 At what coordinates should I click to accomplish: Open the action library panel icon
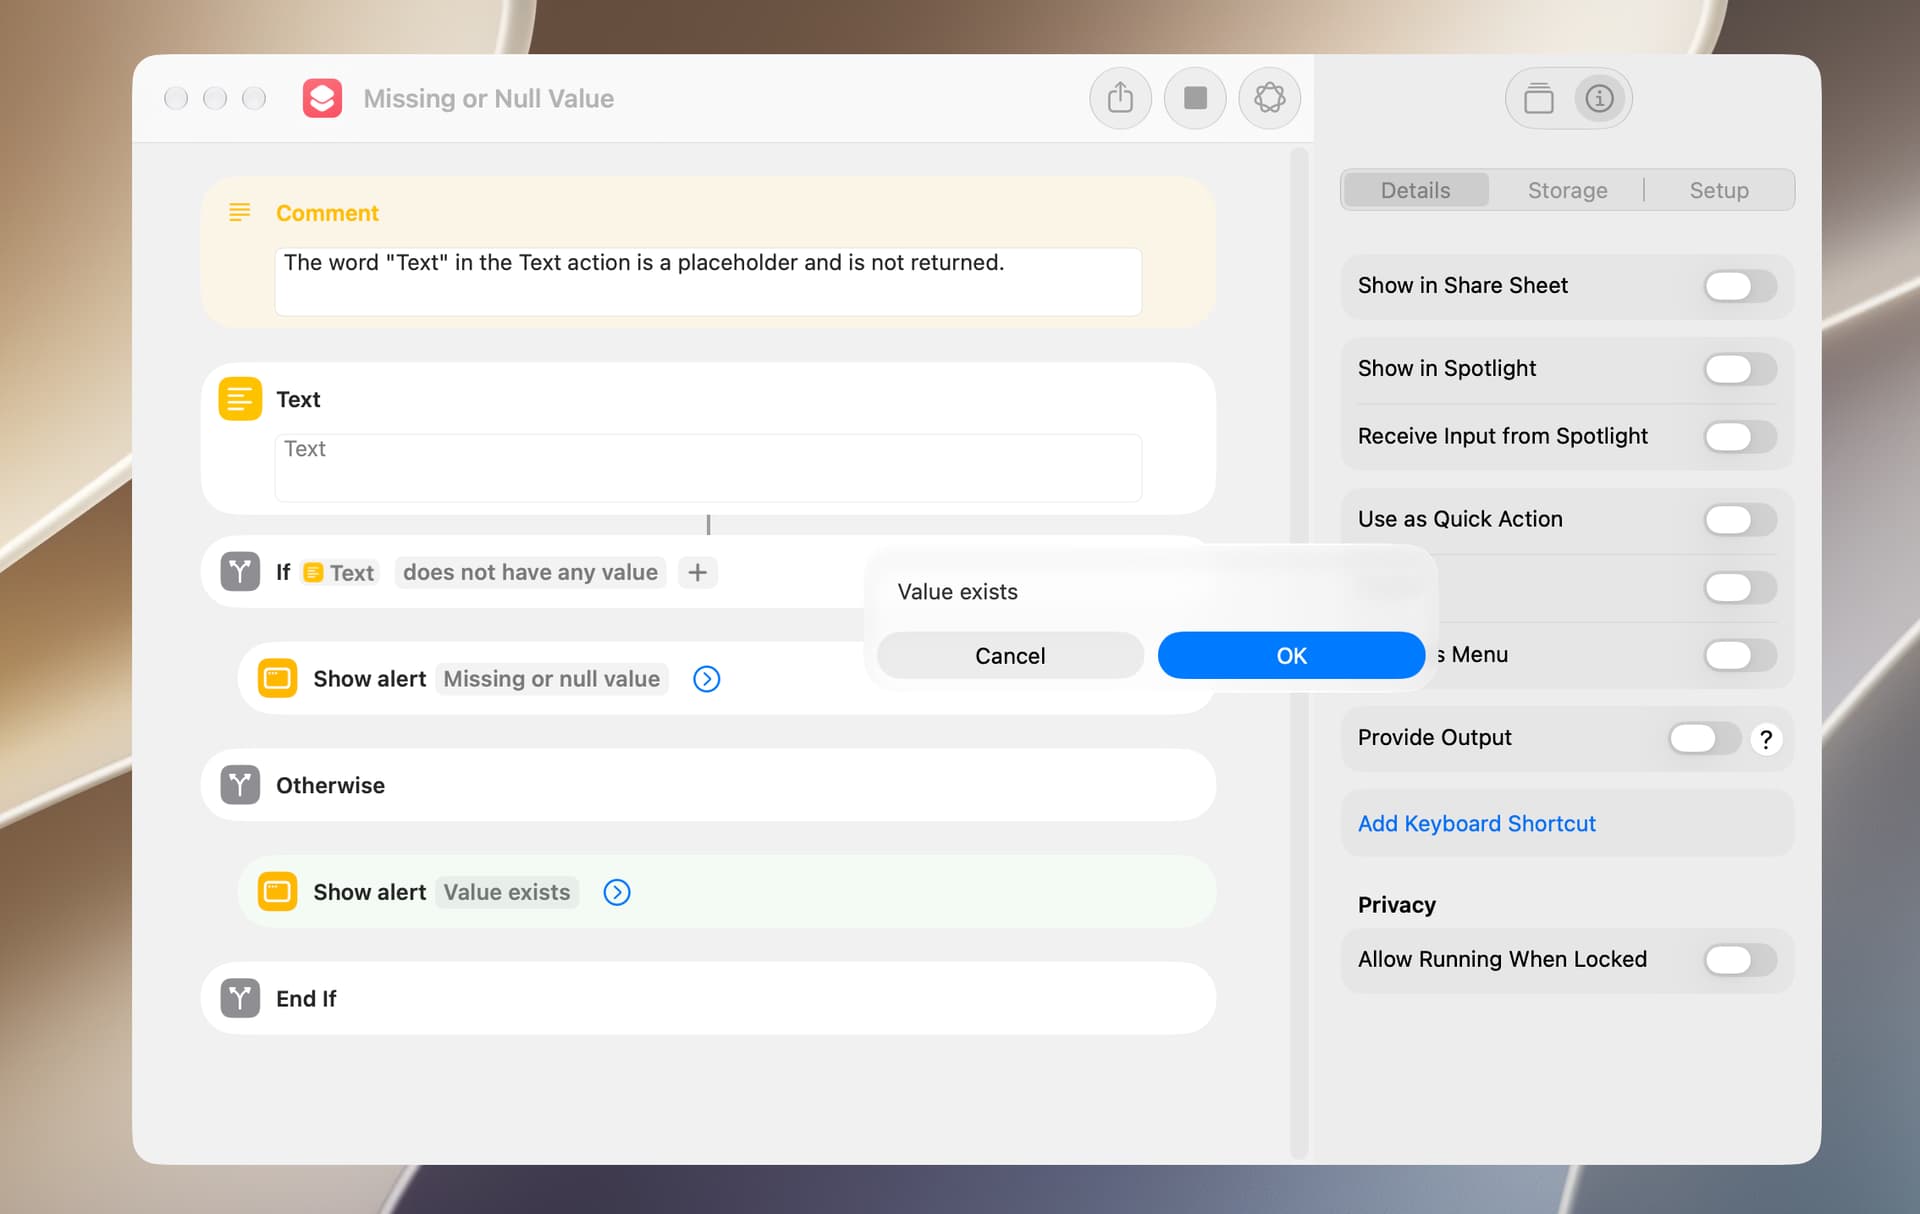(x=1538, y=98)
